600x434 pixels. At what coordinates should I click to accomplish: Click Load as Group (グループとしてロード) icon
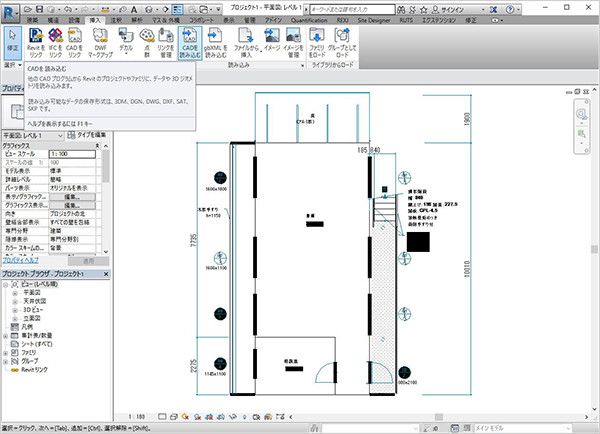[342, 43]
